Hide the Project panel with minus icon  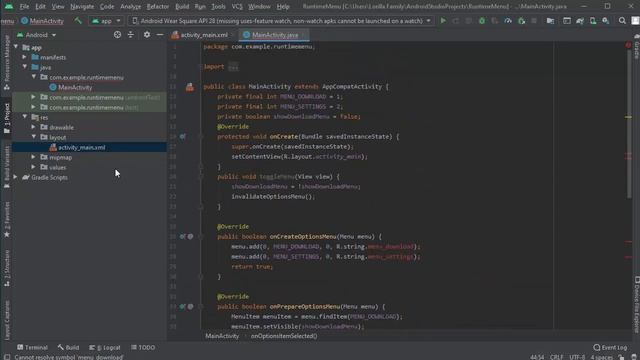160,35
